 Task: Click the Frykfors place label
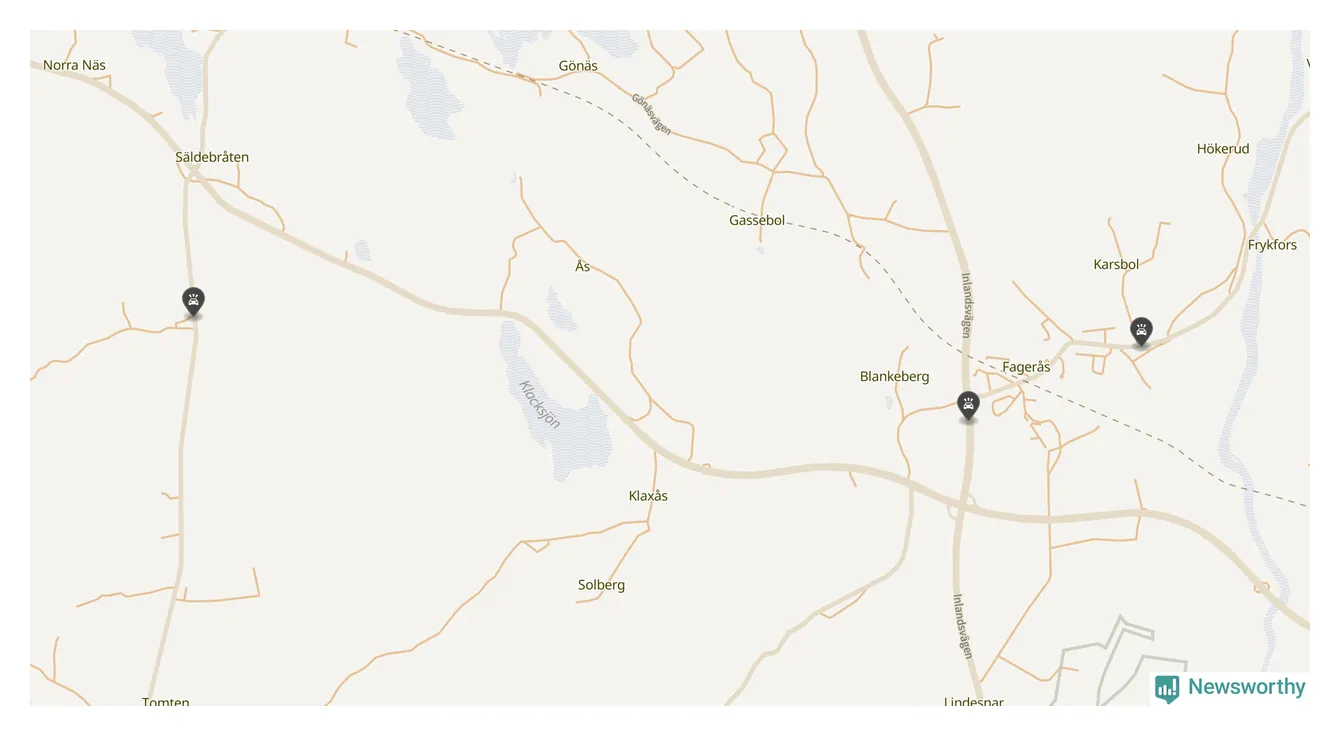(x=1272, y=245)
